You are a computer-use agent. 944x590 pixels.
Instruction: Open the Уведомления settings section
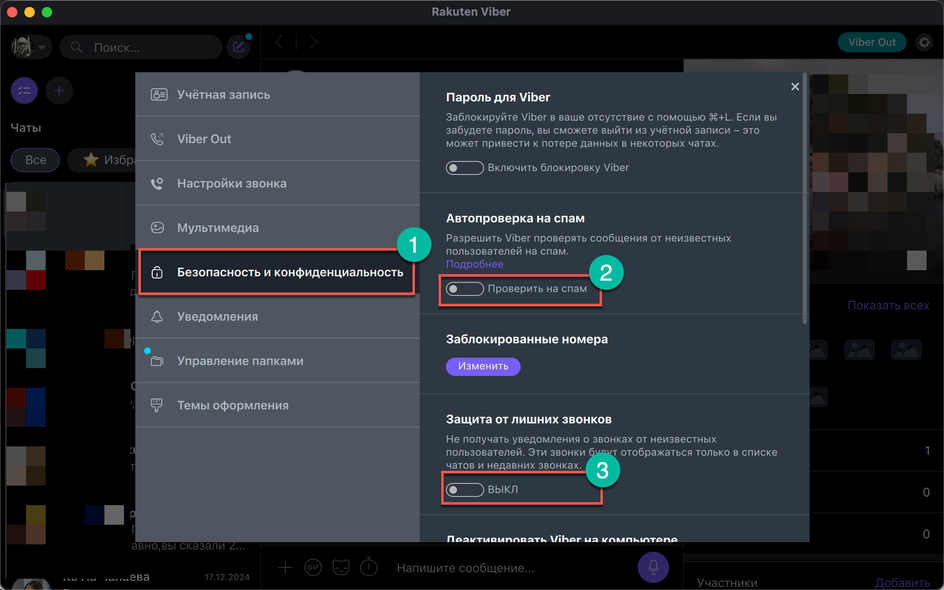(278, 317)
